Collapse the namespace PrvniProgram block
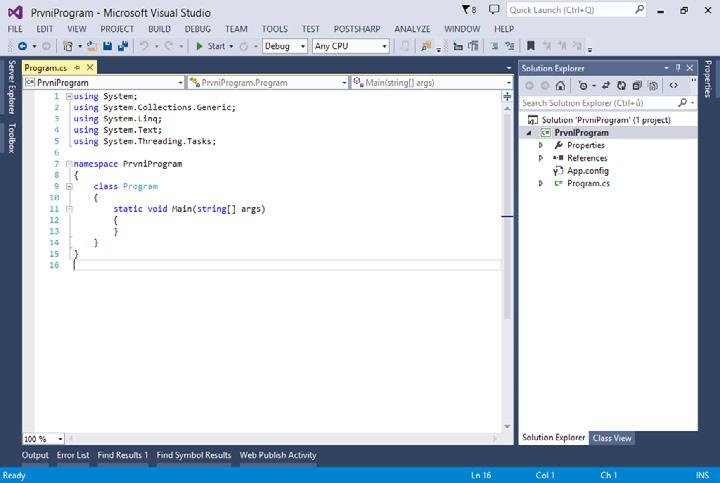The width and height of the screenshot is (720, 483). (69, 164)
